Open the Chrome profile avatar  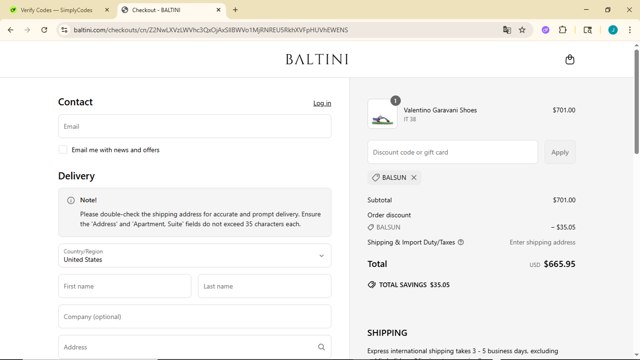(x=613, y=30)
